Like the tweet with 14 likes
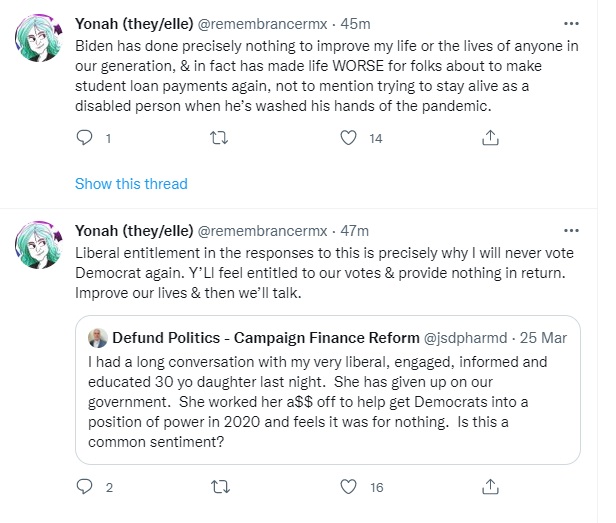 pos(348,138)
